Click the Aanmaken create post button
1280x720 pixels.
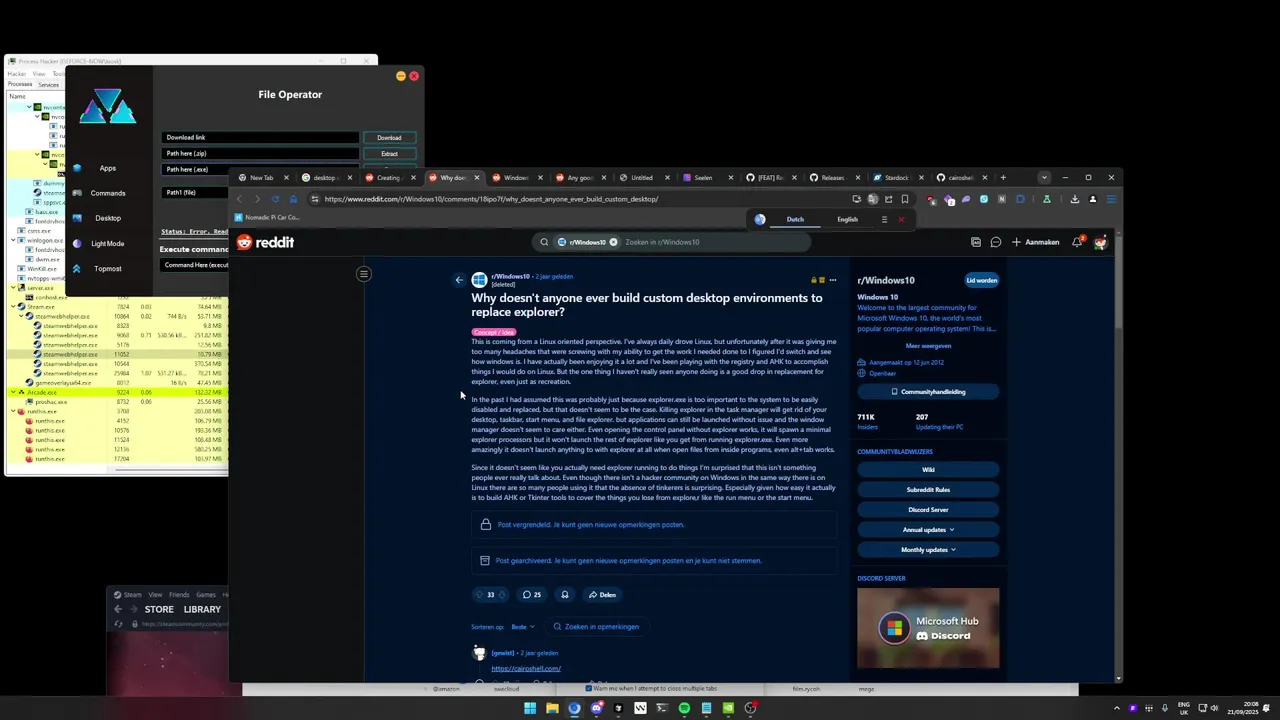[1035, 242]
